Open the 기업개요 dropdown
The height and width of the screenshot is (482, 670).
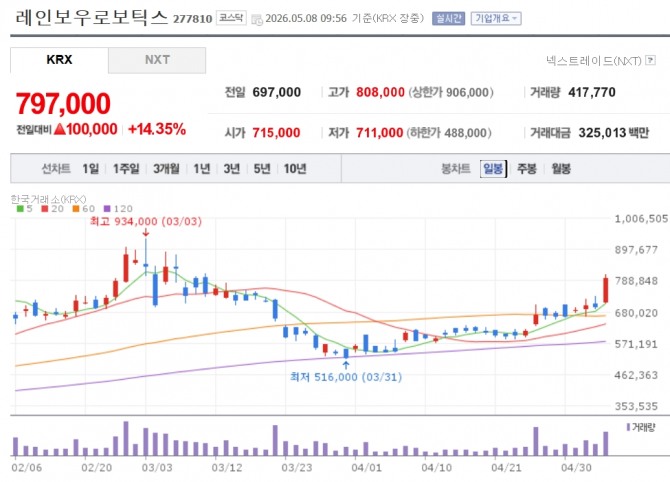click(x=496, y=18)
